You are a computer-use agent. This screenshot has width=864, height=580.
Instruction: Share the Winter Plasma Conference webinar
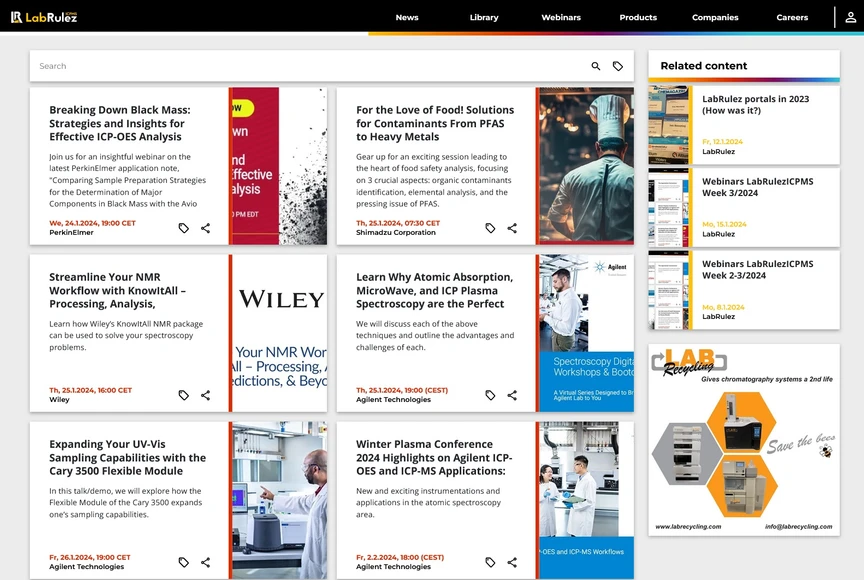(x=512, y=562)
